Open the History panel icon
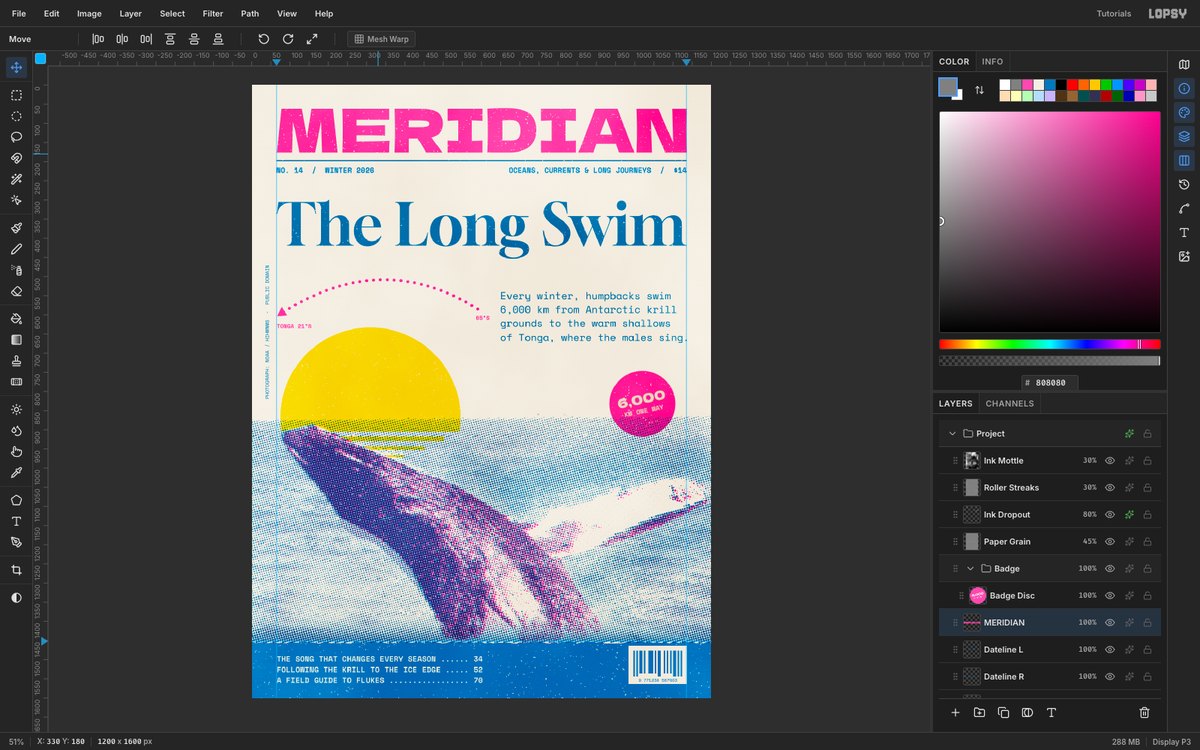 point(1184,185)
